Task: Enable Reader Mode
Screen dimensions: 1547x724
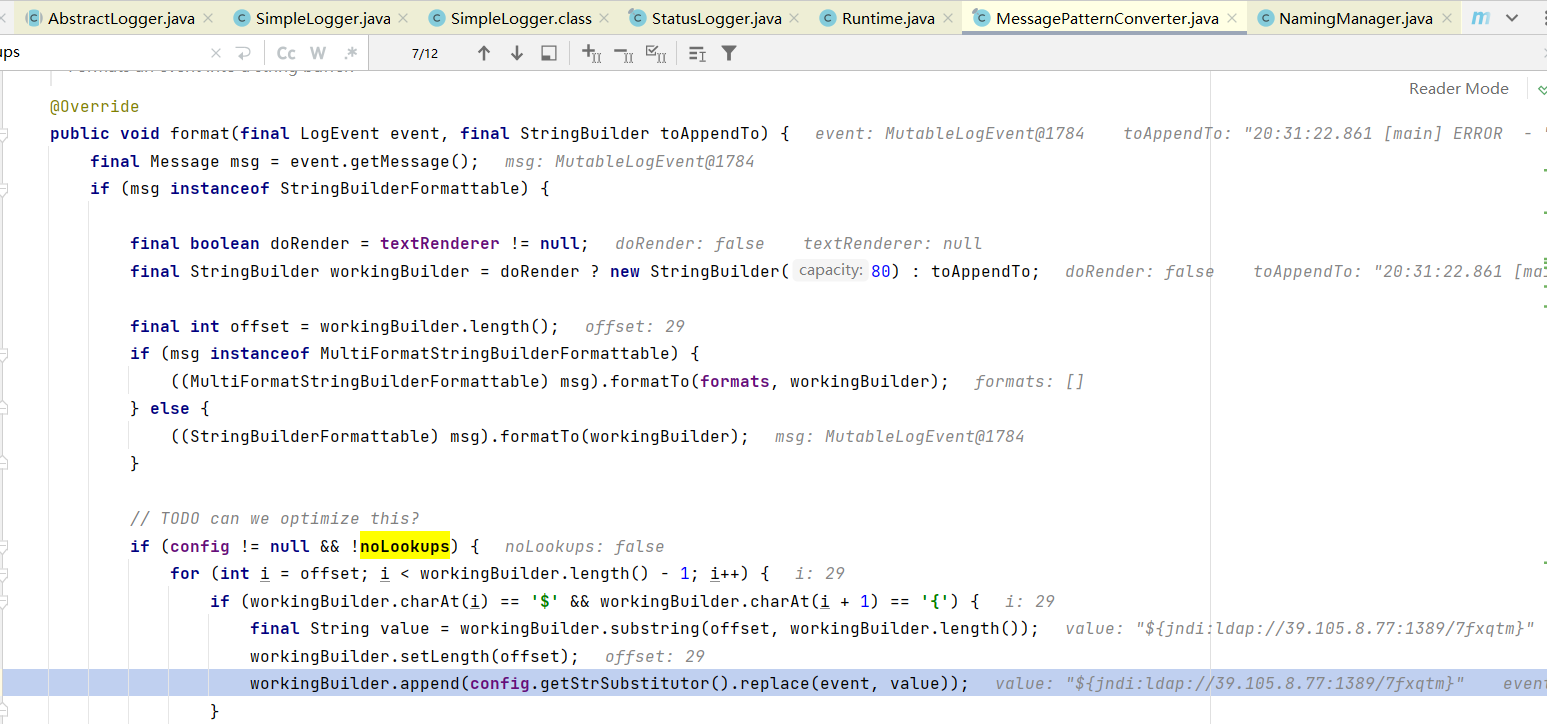Action: 1459,88
